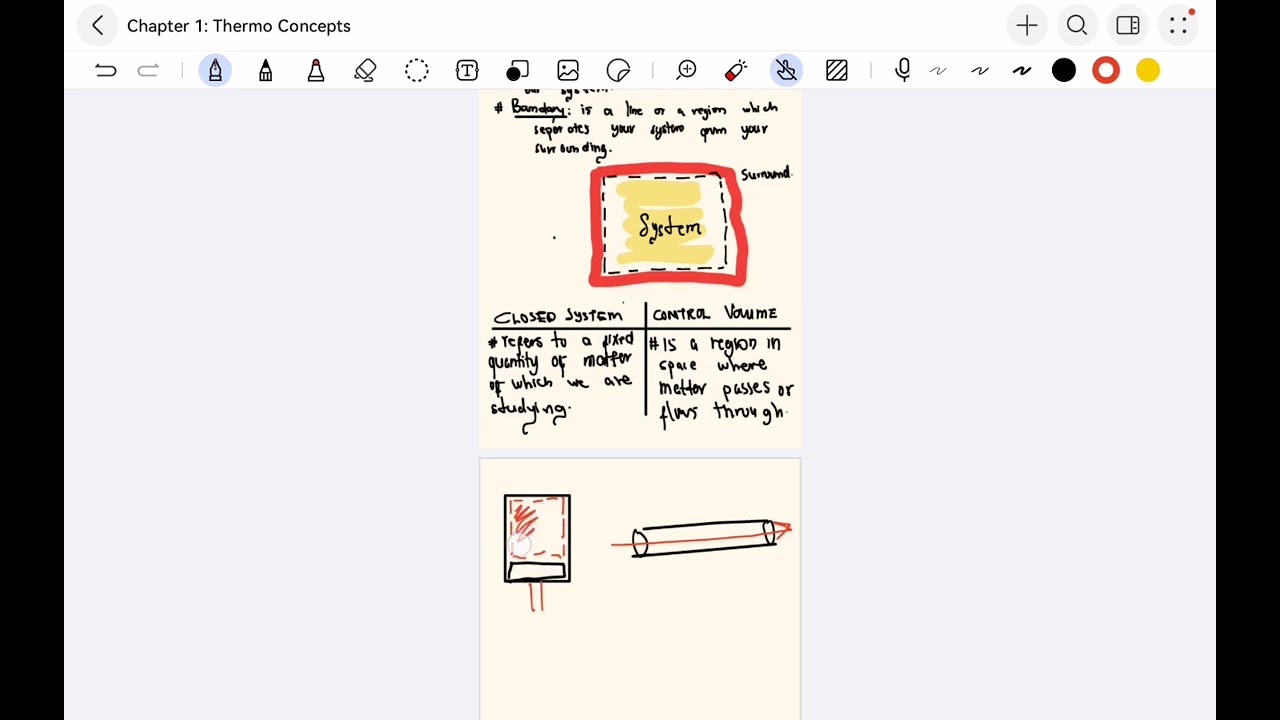This screenshot has width=1280, height=720.
Task: Tap the handwritten Boundary definition text
Action: tap(636, 130)
